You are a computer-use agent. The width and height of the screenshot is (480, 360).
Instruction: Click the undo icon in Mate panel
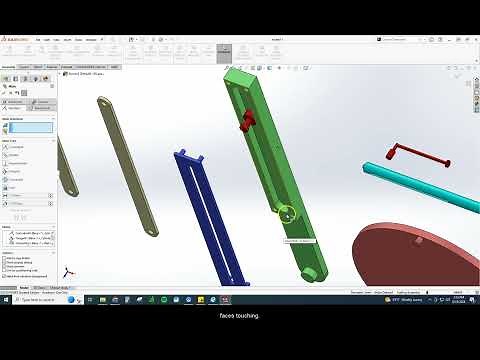coord(17,93)
